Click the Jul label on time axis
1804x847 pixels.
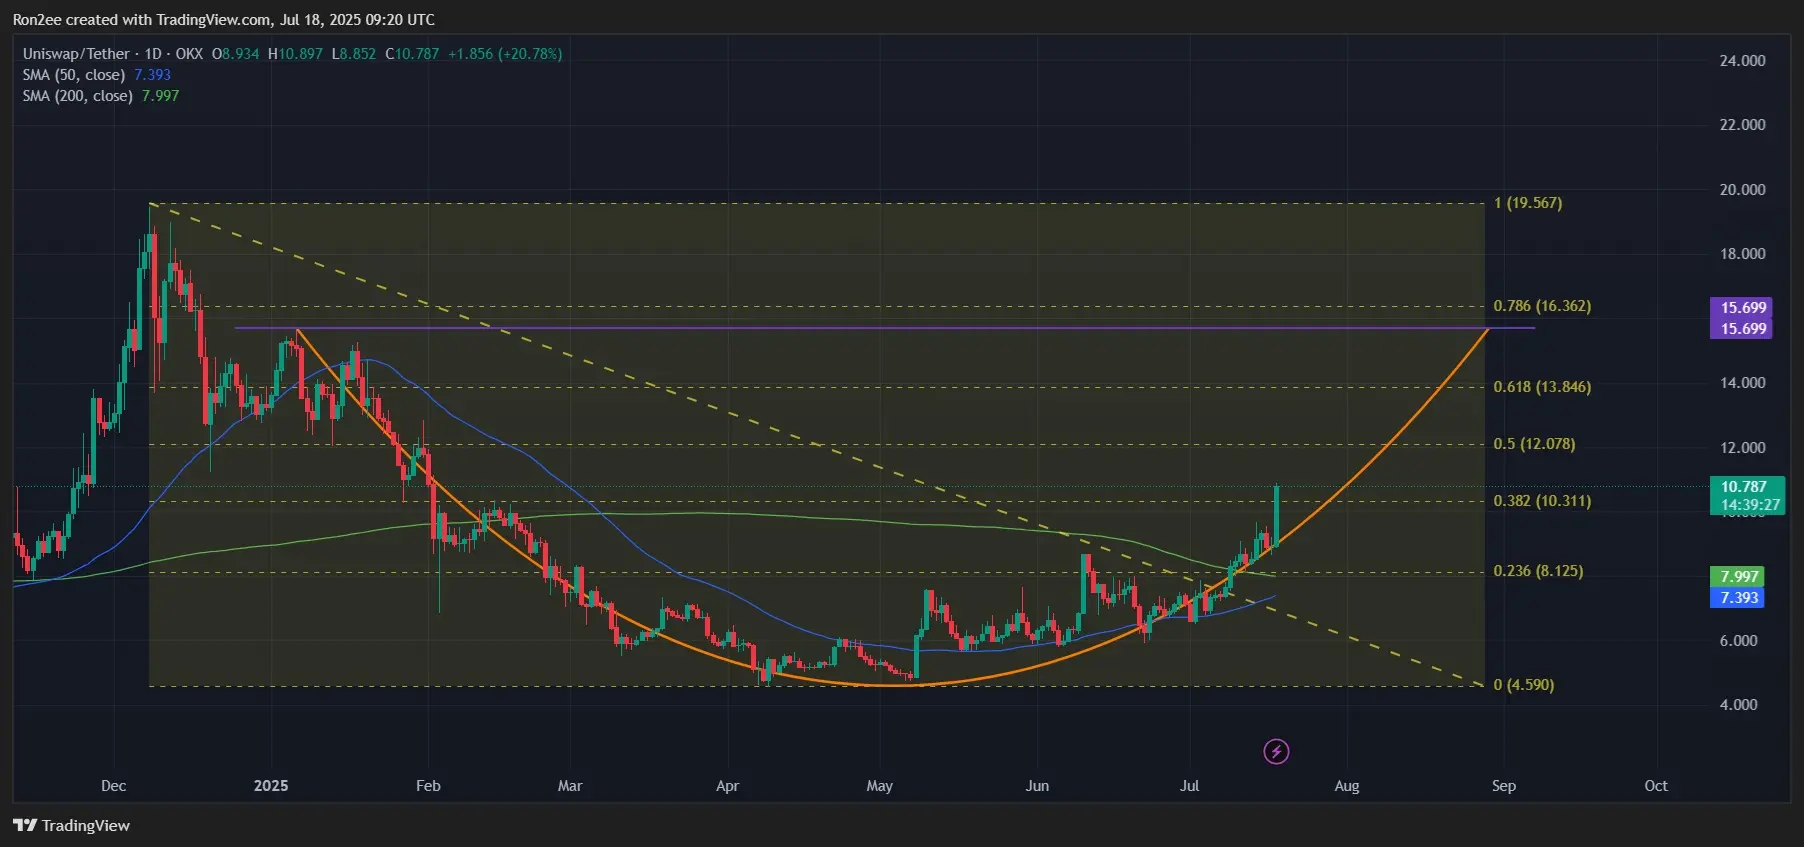[1189, 786]
